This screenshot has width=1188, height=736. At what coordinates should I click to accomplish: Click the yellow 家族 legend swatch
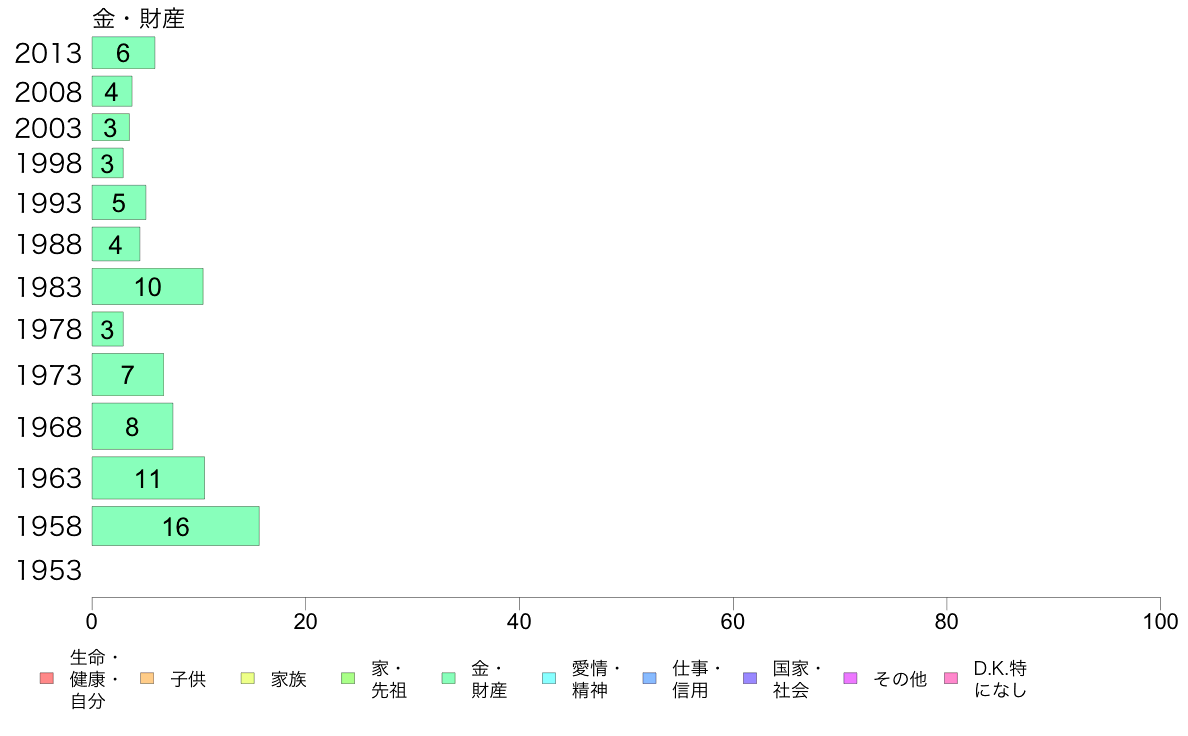pyautogui.click(x=248, y=678)
